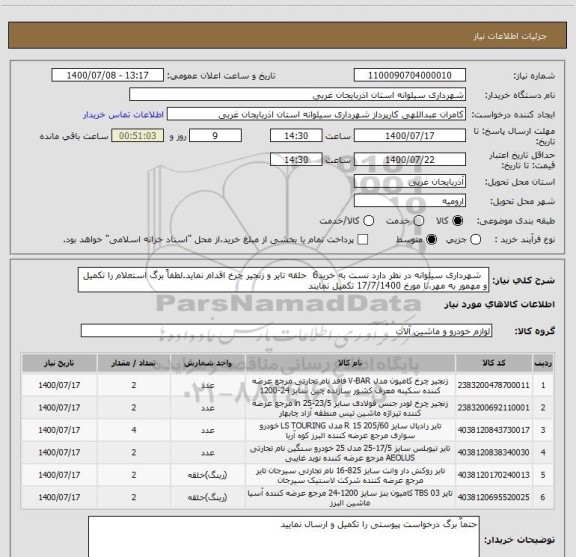Choose the متوسط purchase process option

coord(431,240)
